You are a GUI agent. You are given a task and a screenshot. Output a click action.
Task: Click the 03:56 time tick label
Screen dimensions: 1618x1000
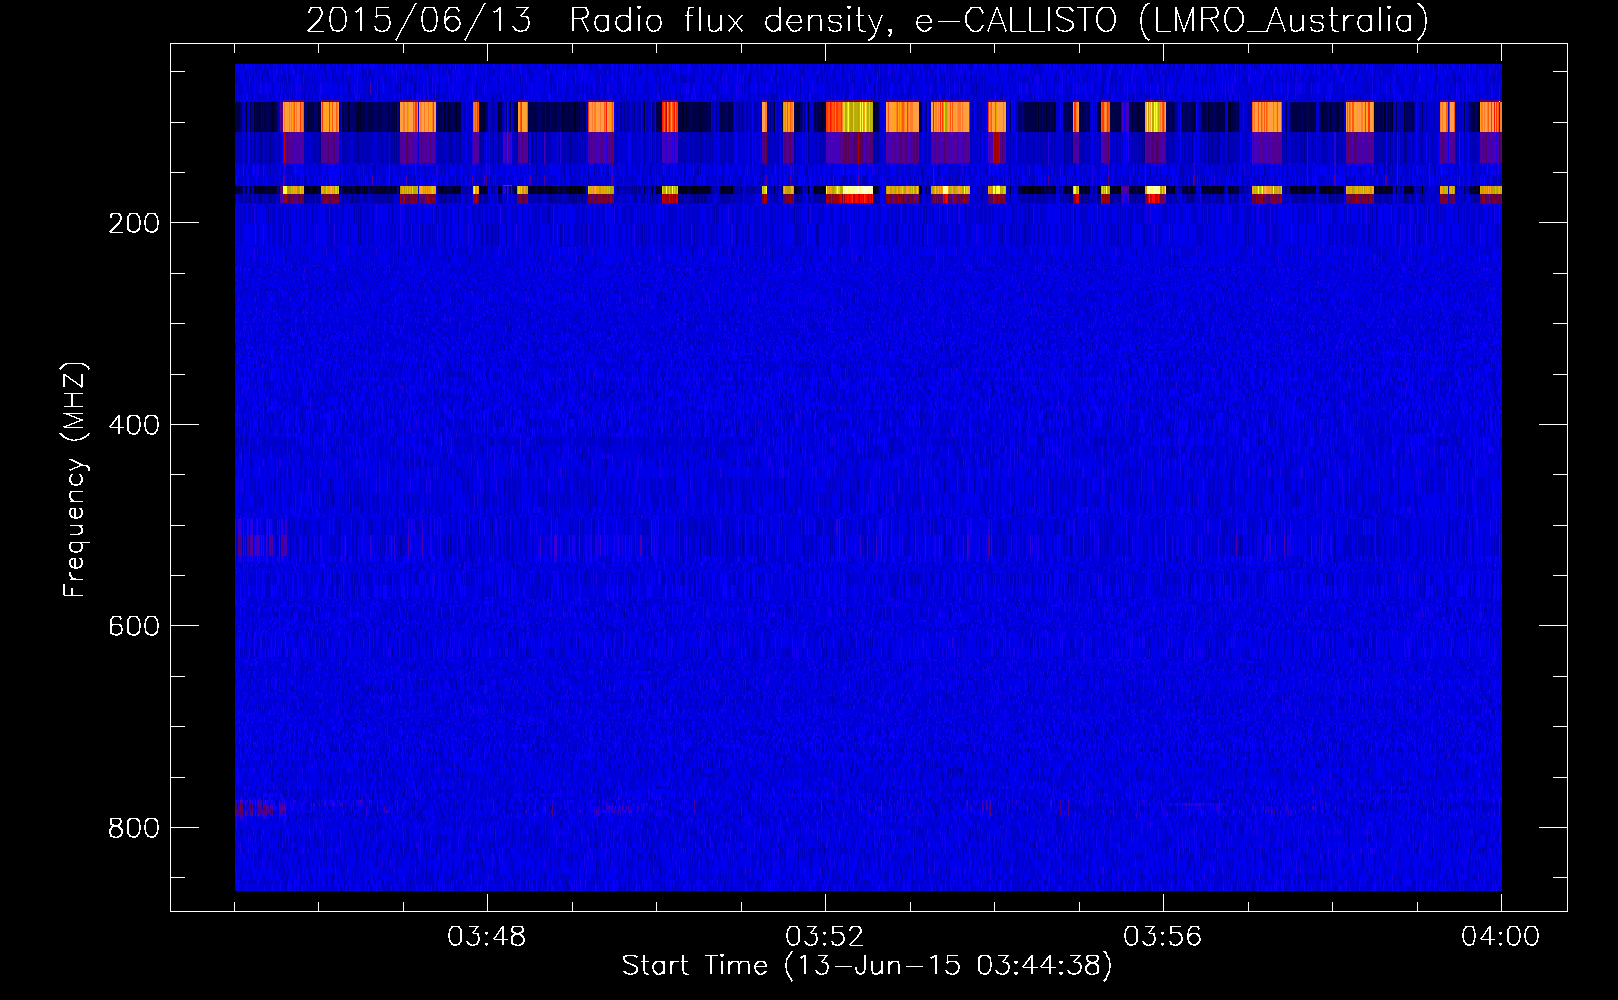click(x=1163, y=937)
